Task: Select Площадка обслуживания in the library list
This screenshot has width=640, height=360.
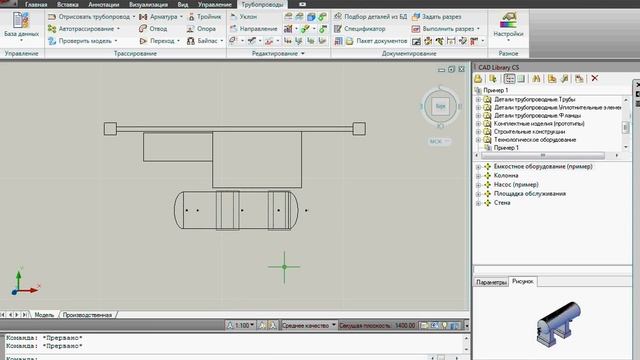Action: 530,193
